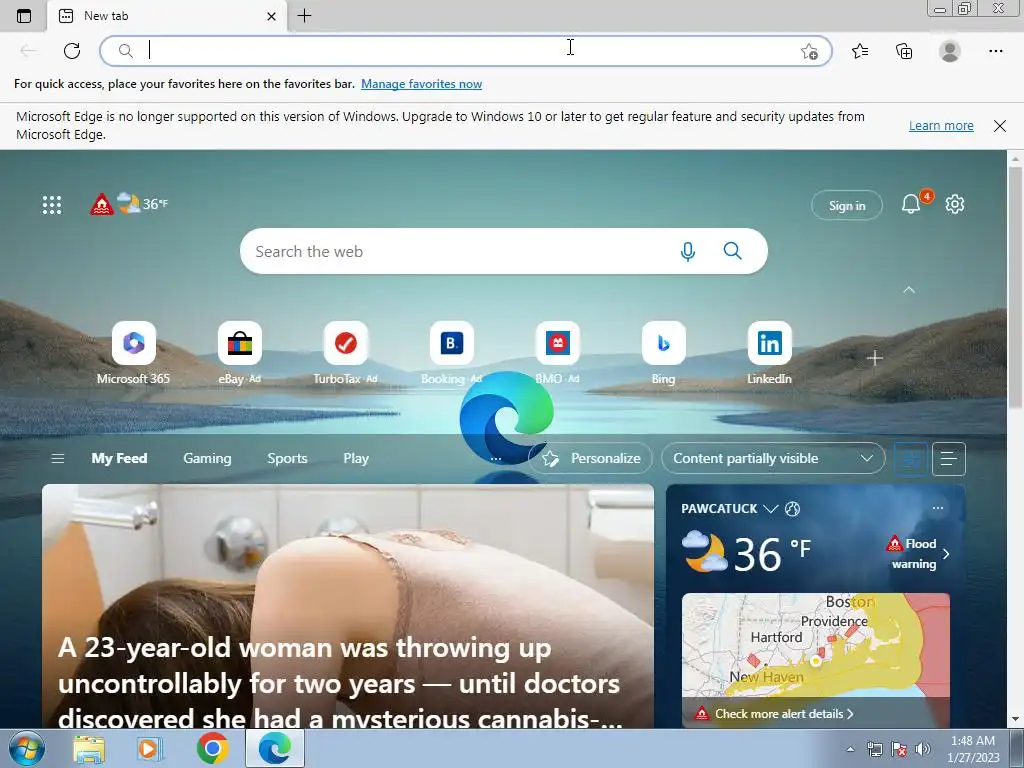
Task: Open a new tab with plus button
Action: click(x=304, y=16)
